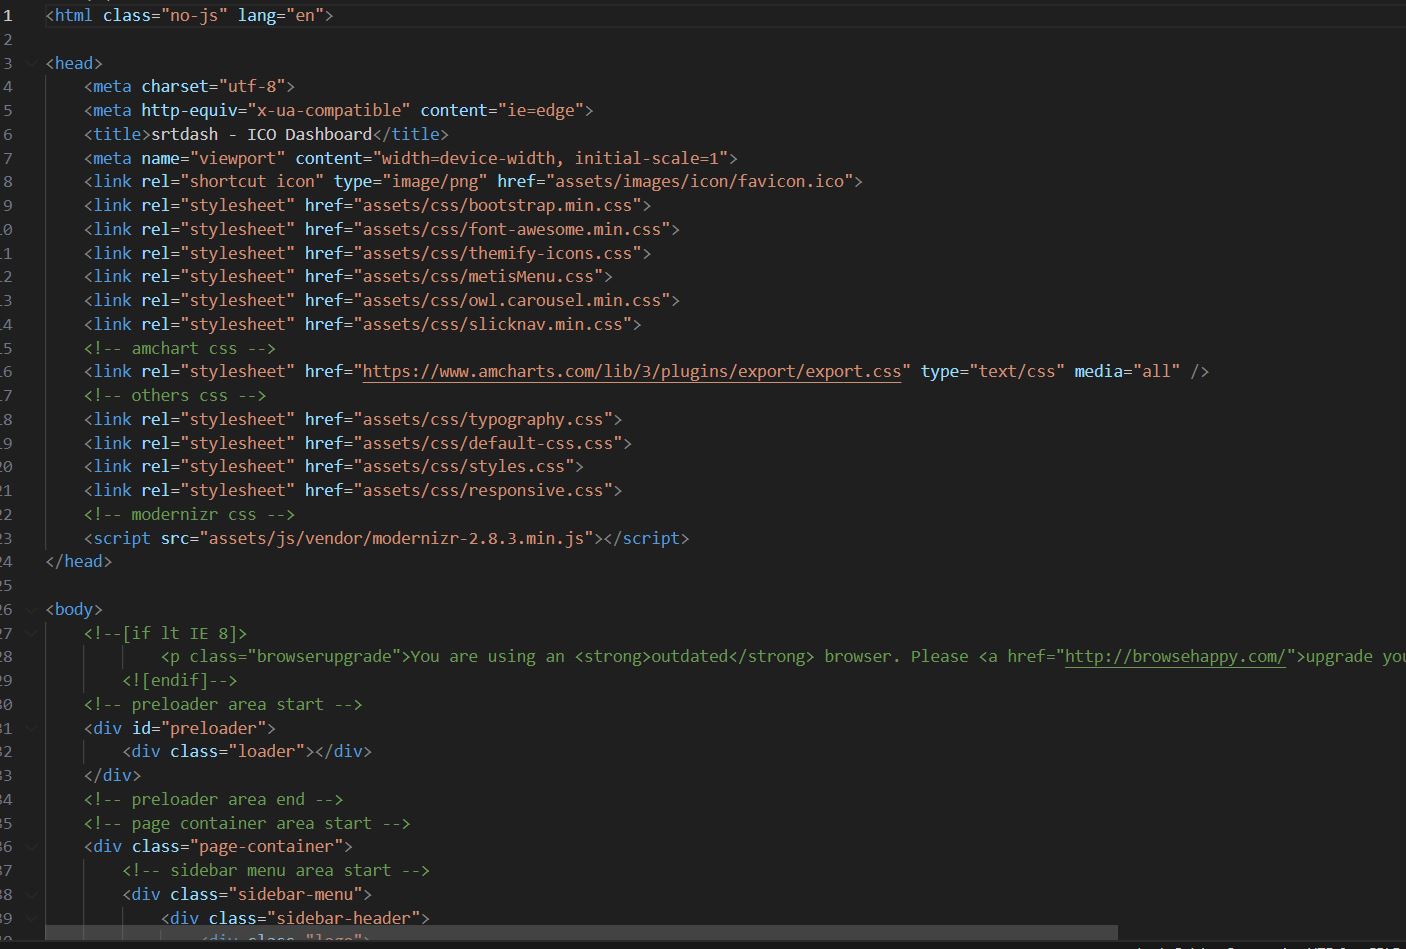1406x949 pixels.
Task: Click the 'width=device-width, initial-scale=1' content value
Action: tap(551, 158)
